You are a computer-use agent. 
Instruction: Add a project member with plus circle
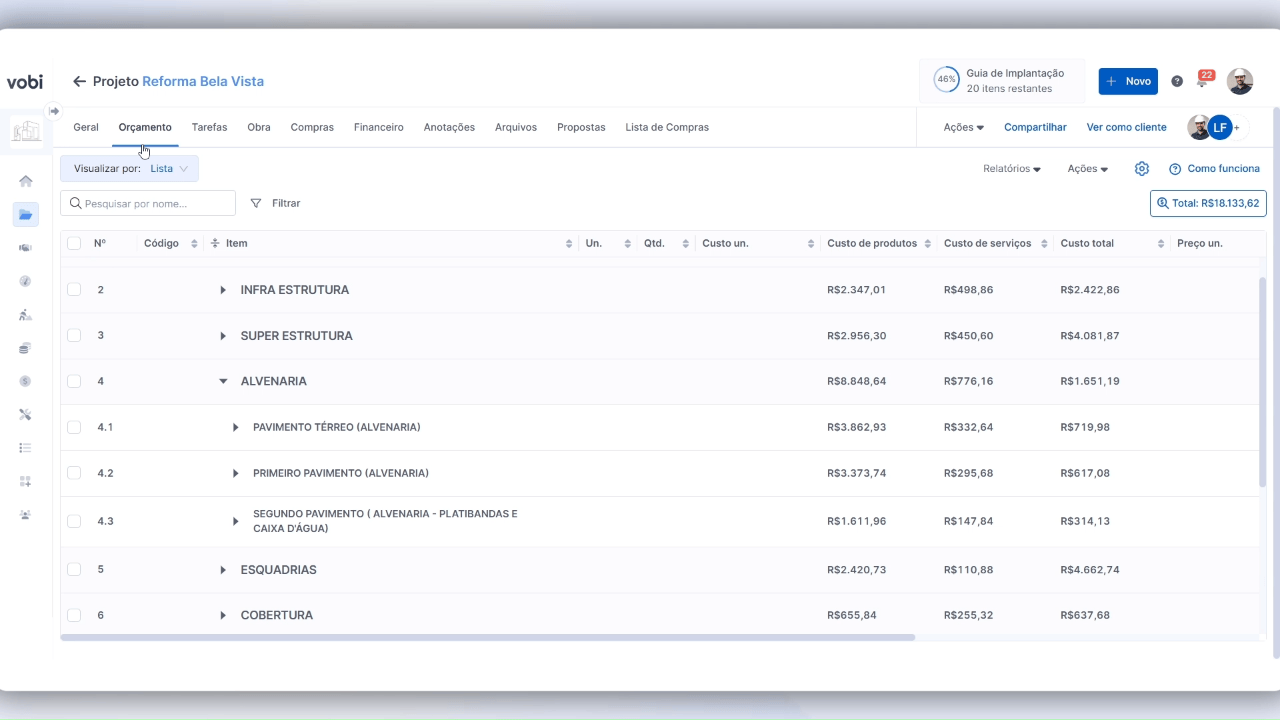(x=1237, y=127)
